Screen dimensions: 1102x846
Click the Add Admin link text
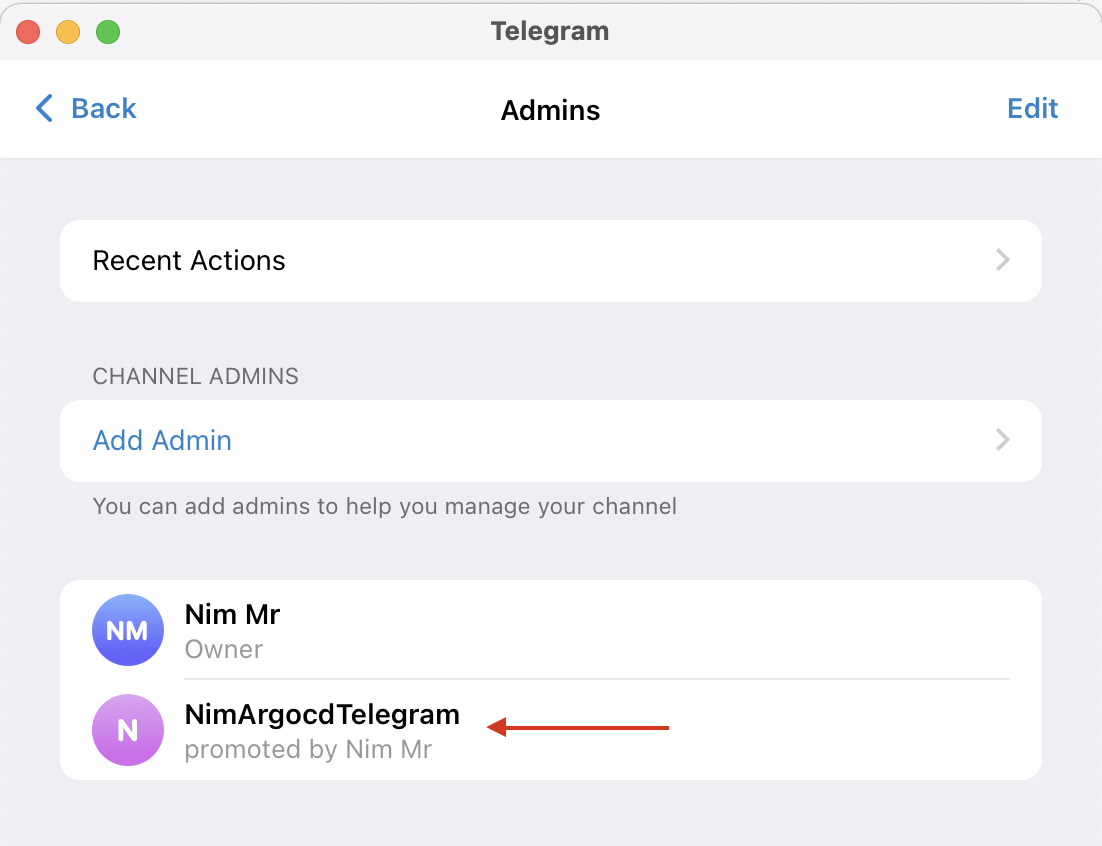(162, 440)
